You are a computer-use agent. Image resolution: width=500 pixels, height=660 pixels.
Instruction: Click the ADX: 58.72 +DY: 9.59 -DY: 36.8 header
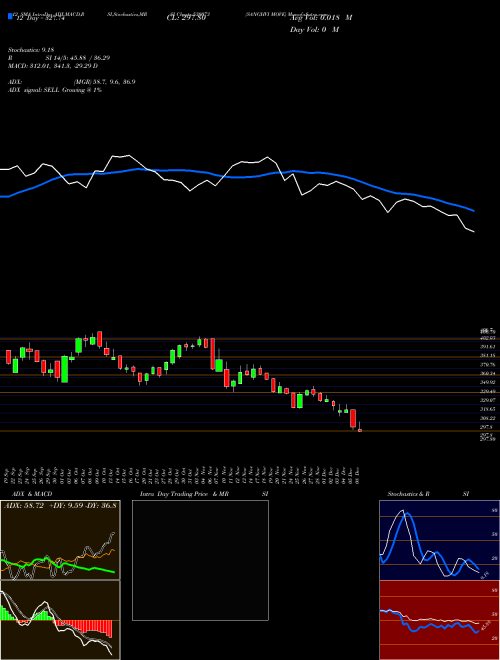(60, 505)
